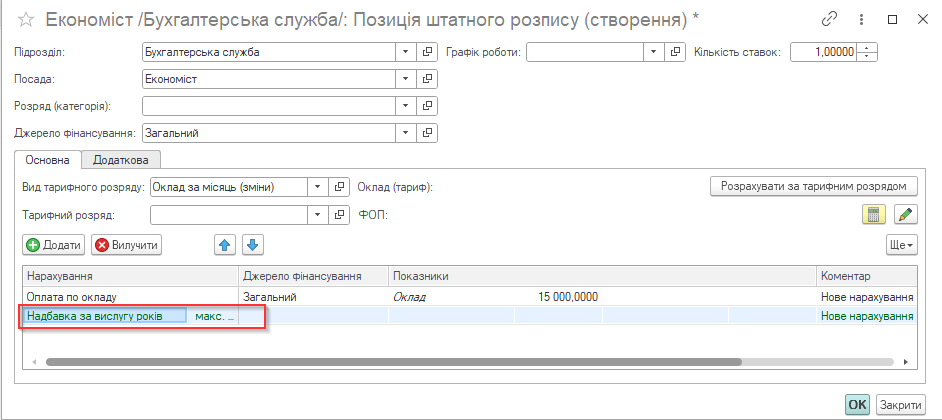Switch to the Додаткова tab
942x420 pixels.
click(122, 160)
